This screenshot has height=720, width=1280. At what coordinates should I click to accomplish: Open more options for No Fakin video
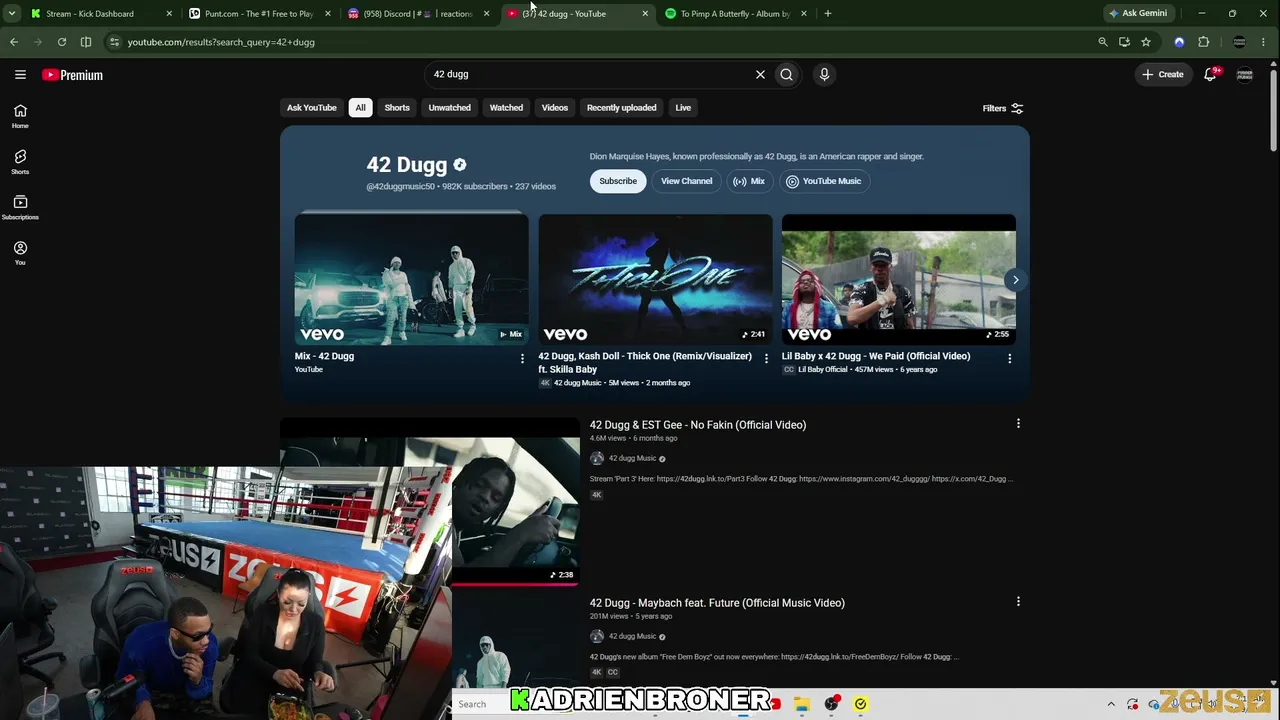1018,424
